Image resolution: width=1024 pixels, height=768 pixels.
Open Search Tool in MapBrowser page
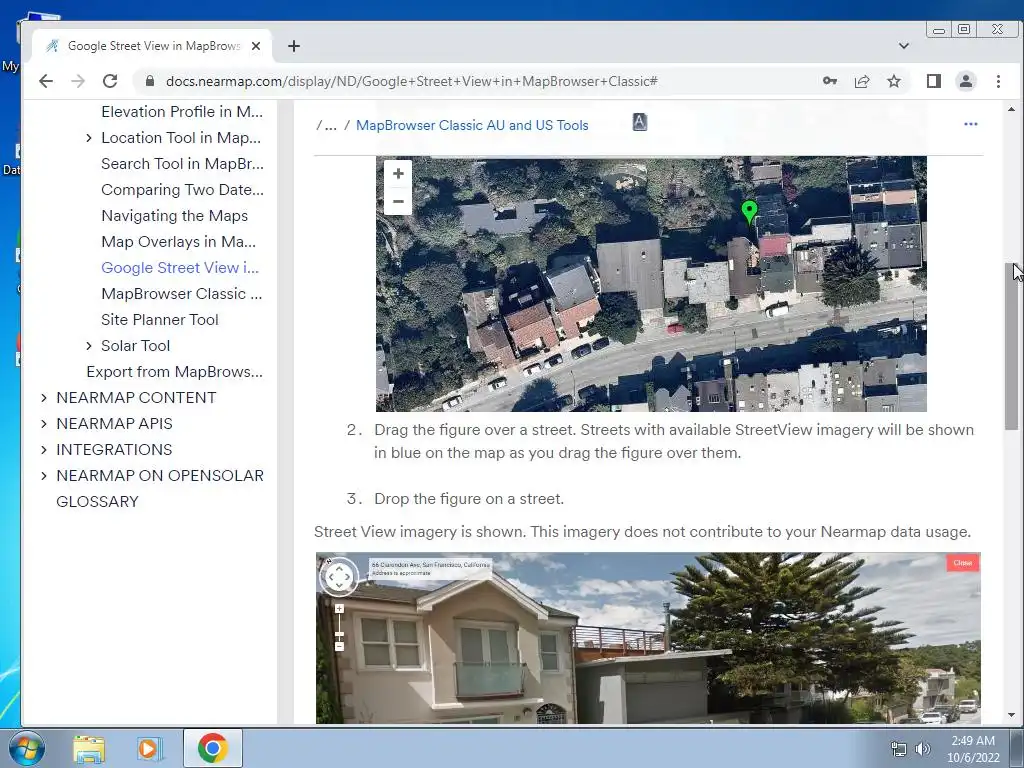tap(182, 164)
